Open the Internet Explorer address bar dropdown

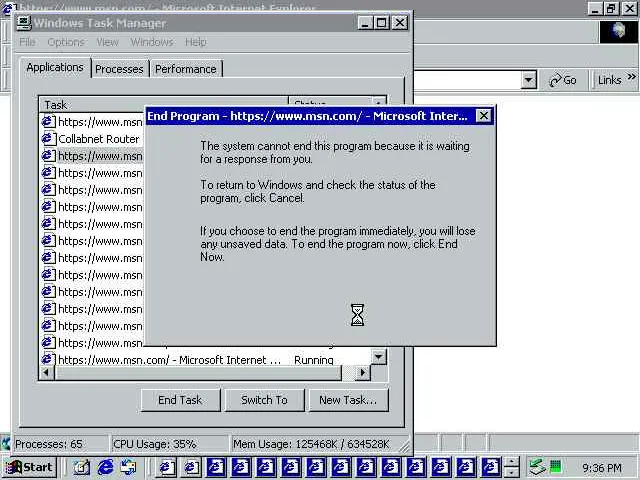coord(529,80)
